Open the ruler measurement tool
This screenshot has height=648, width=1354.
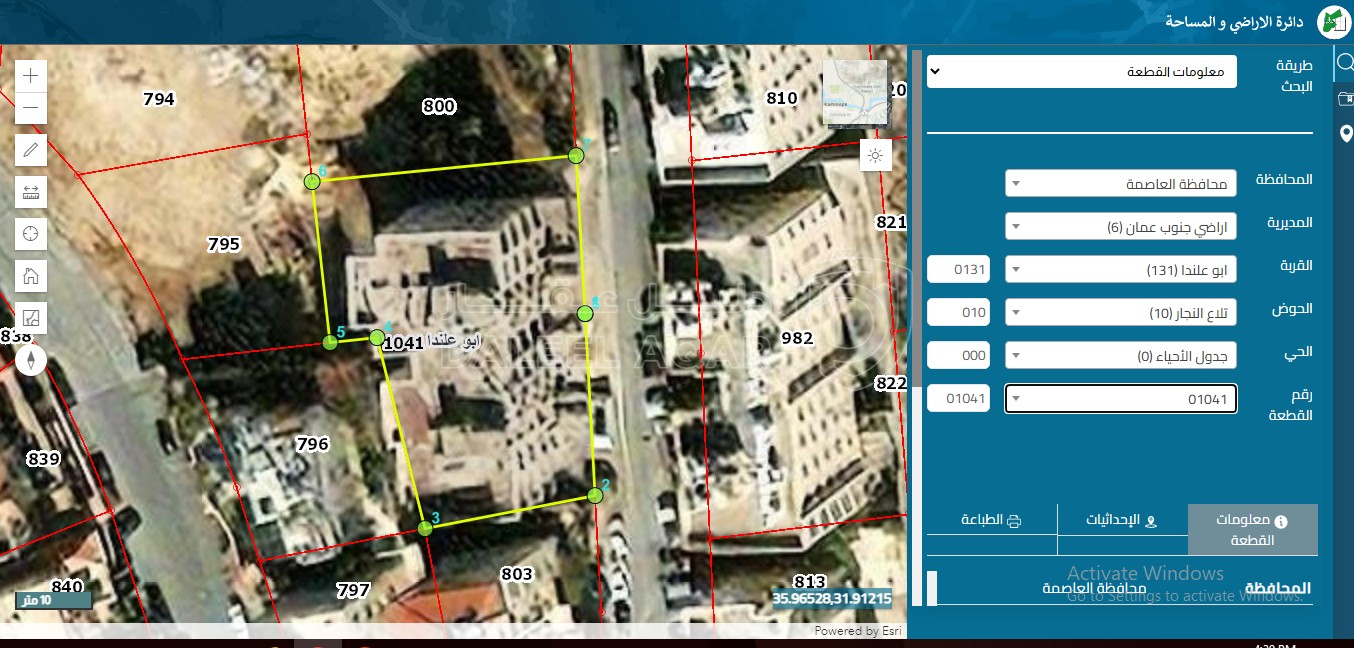point(31,192)
